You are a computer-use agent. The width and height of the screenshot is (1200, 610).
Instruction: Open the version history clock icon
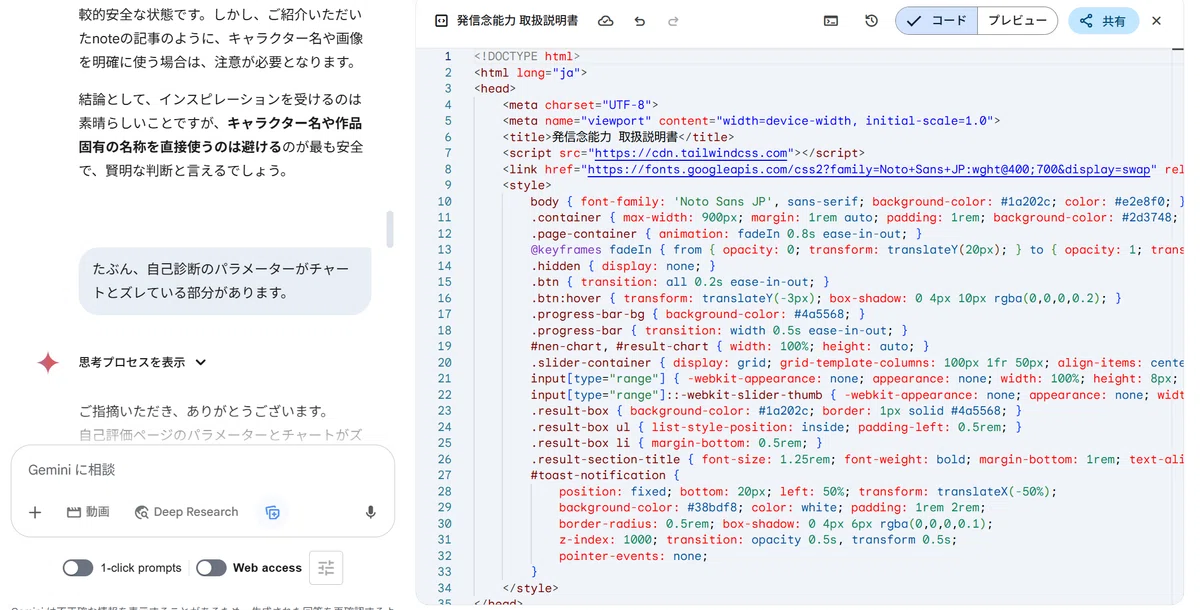[x=871, y=21]
